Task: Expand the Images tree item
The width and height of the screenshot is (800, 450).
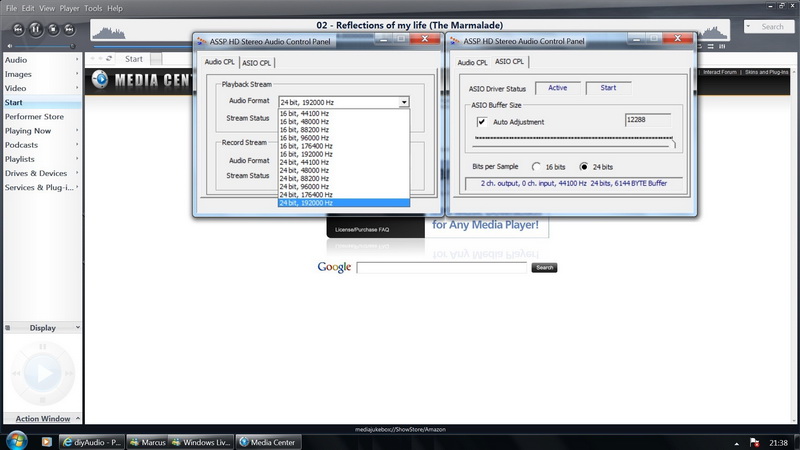Action: pyautogui.click(x=77, y=74)
